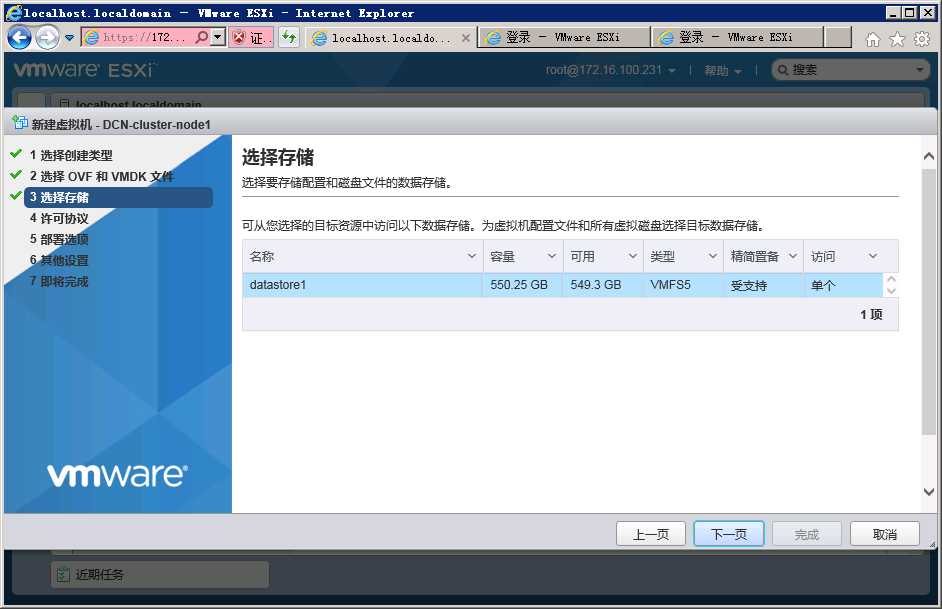Open the IE Tools gear icon
This screenshot has width=942, height=609.
coord(922,40)
